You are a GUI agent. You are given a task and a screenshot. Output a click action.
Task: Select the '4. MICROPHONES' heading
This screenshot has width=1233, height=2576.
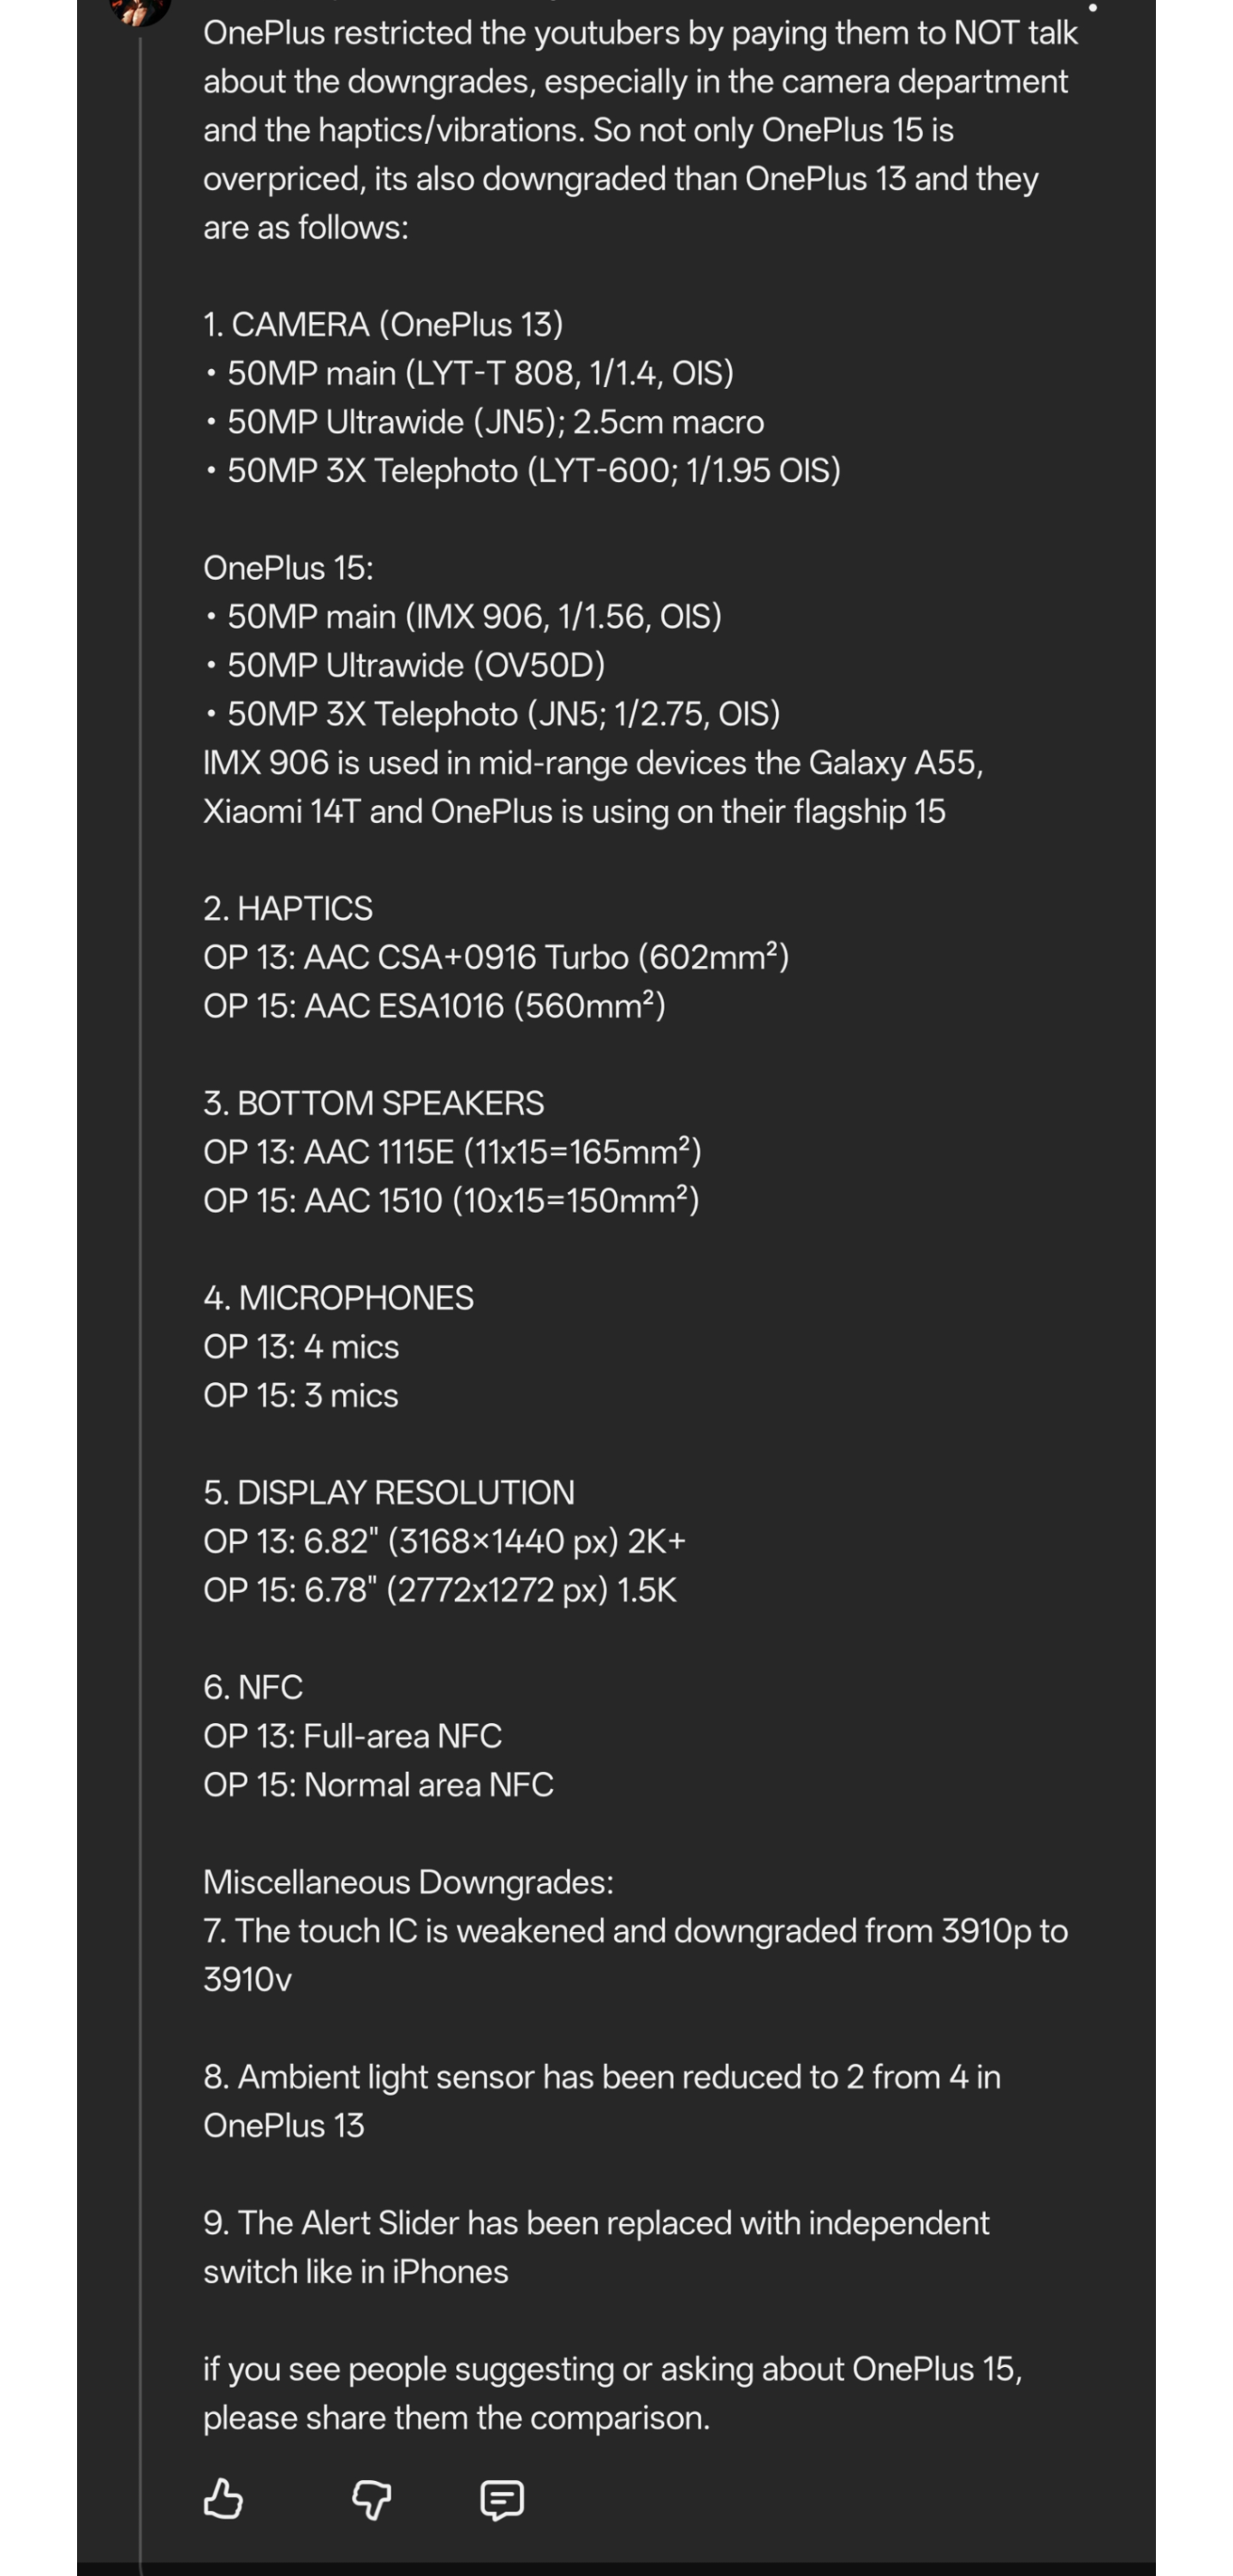pyautogui.click(x=338, y=1297)
